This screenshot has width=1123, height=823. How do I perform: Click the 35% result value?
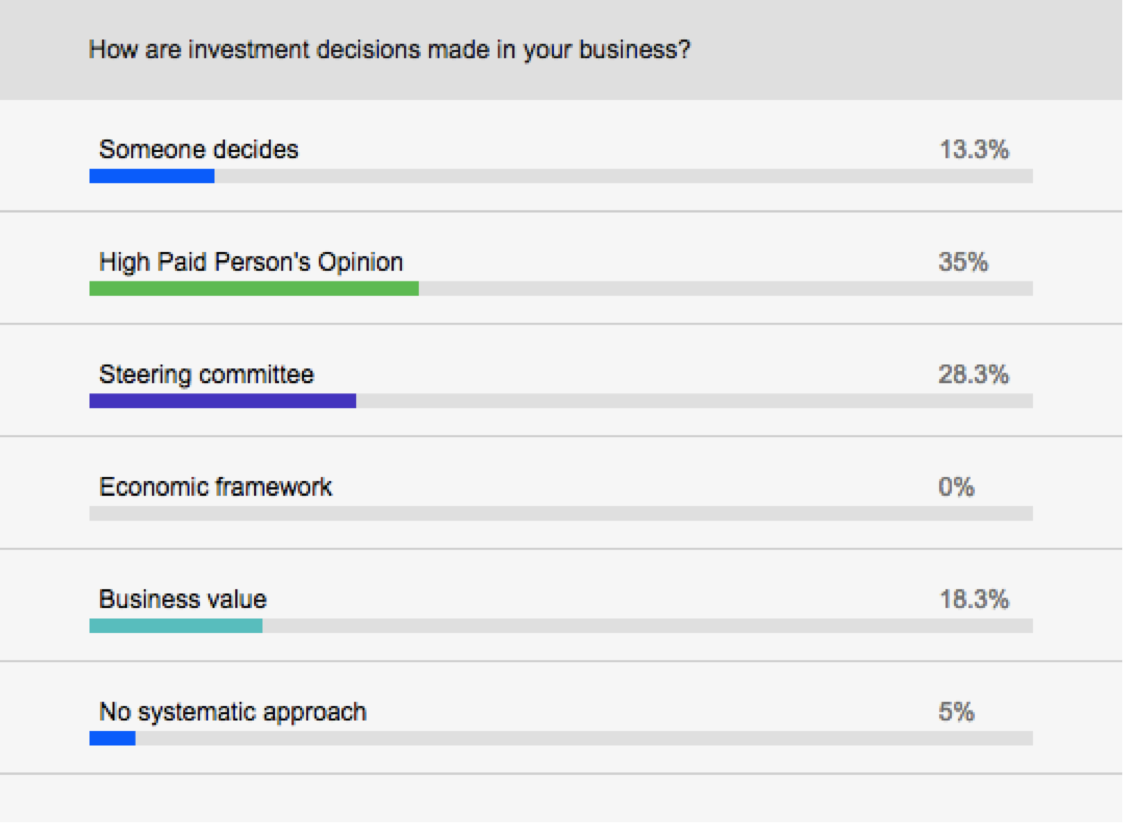click(x=963, y=262)
